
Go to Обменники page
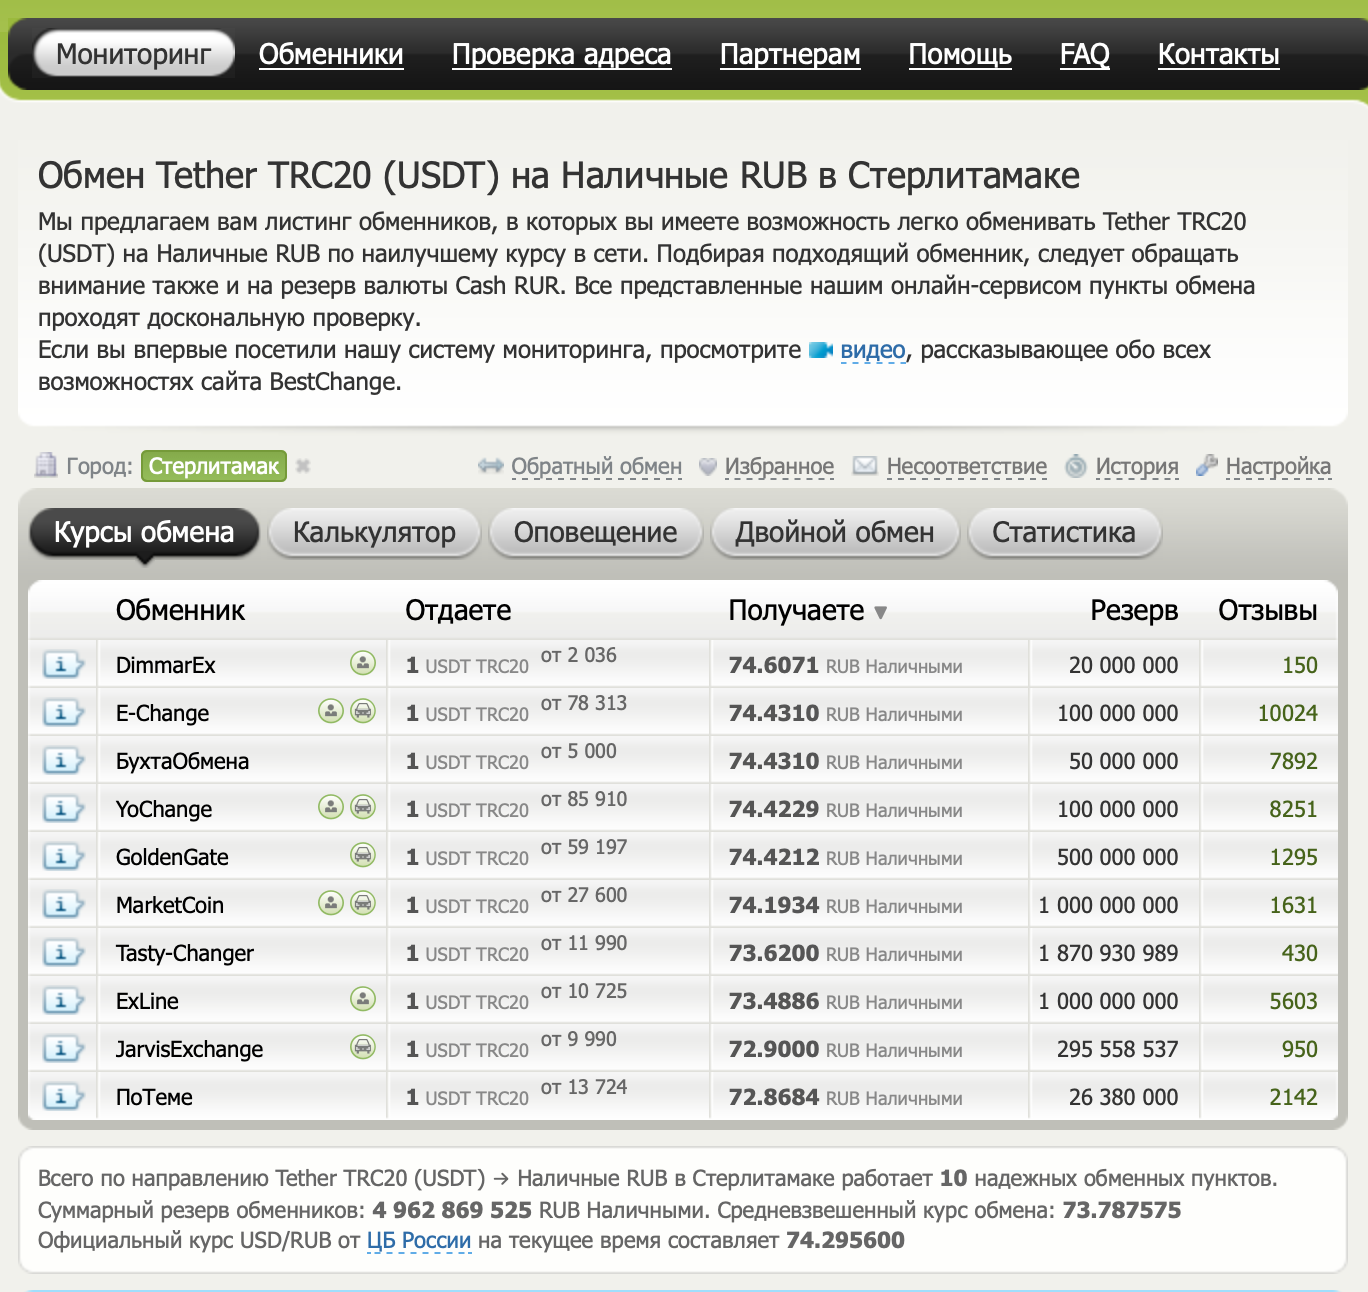331,54
